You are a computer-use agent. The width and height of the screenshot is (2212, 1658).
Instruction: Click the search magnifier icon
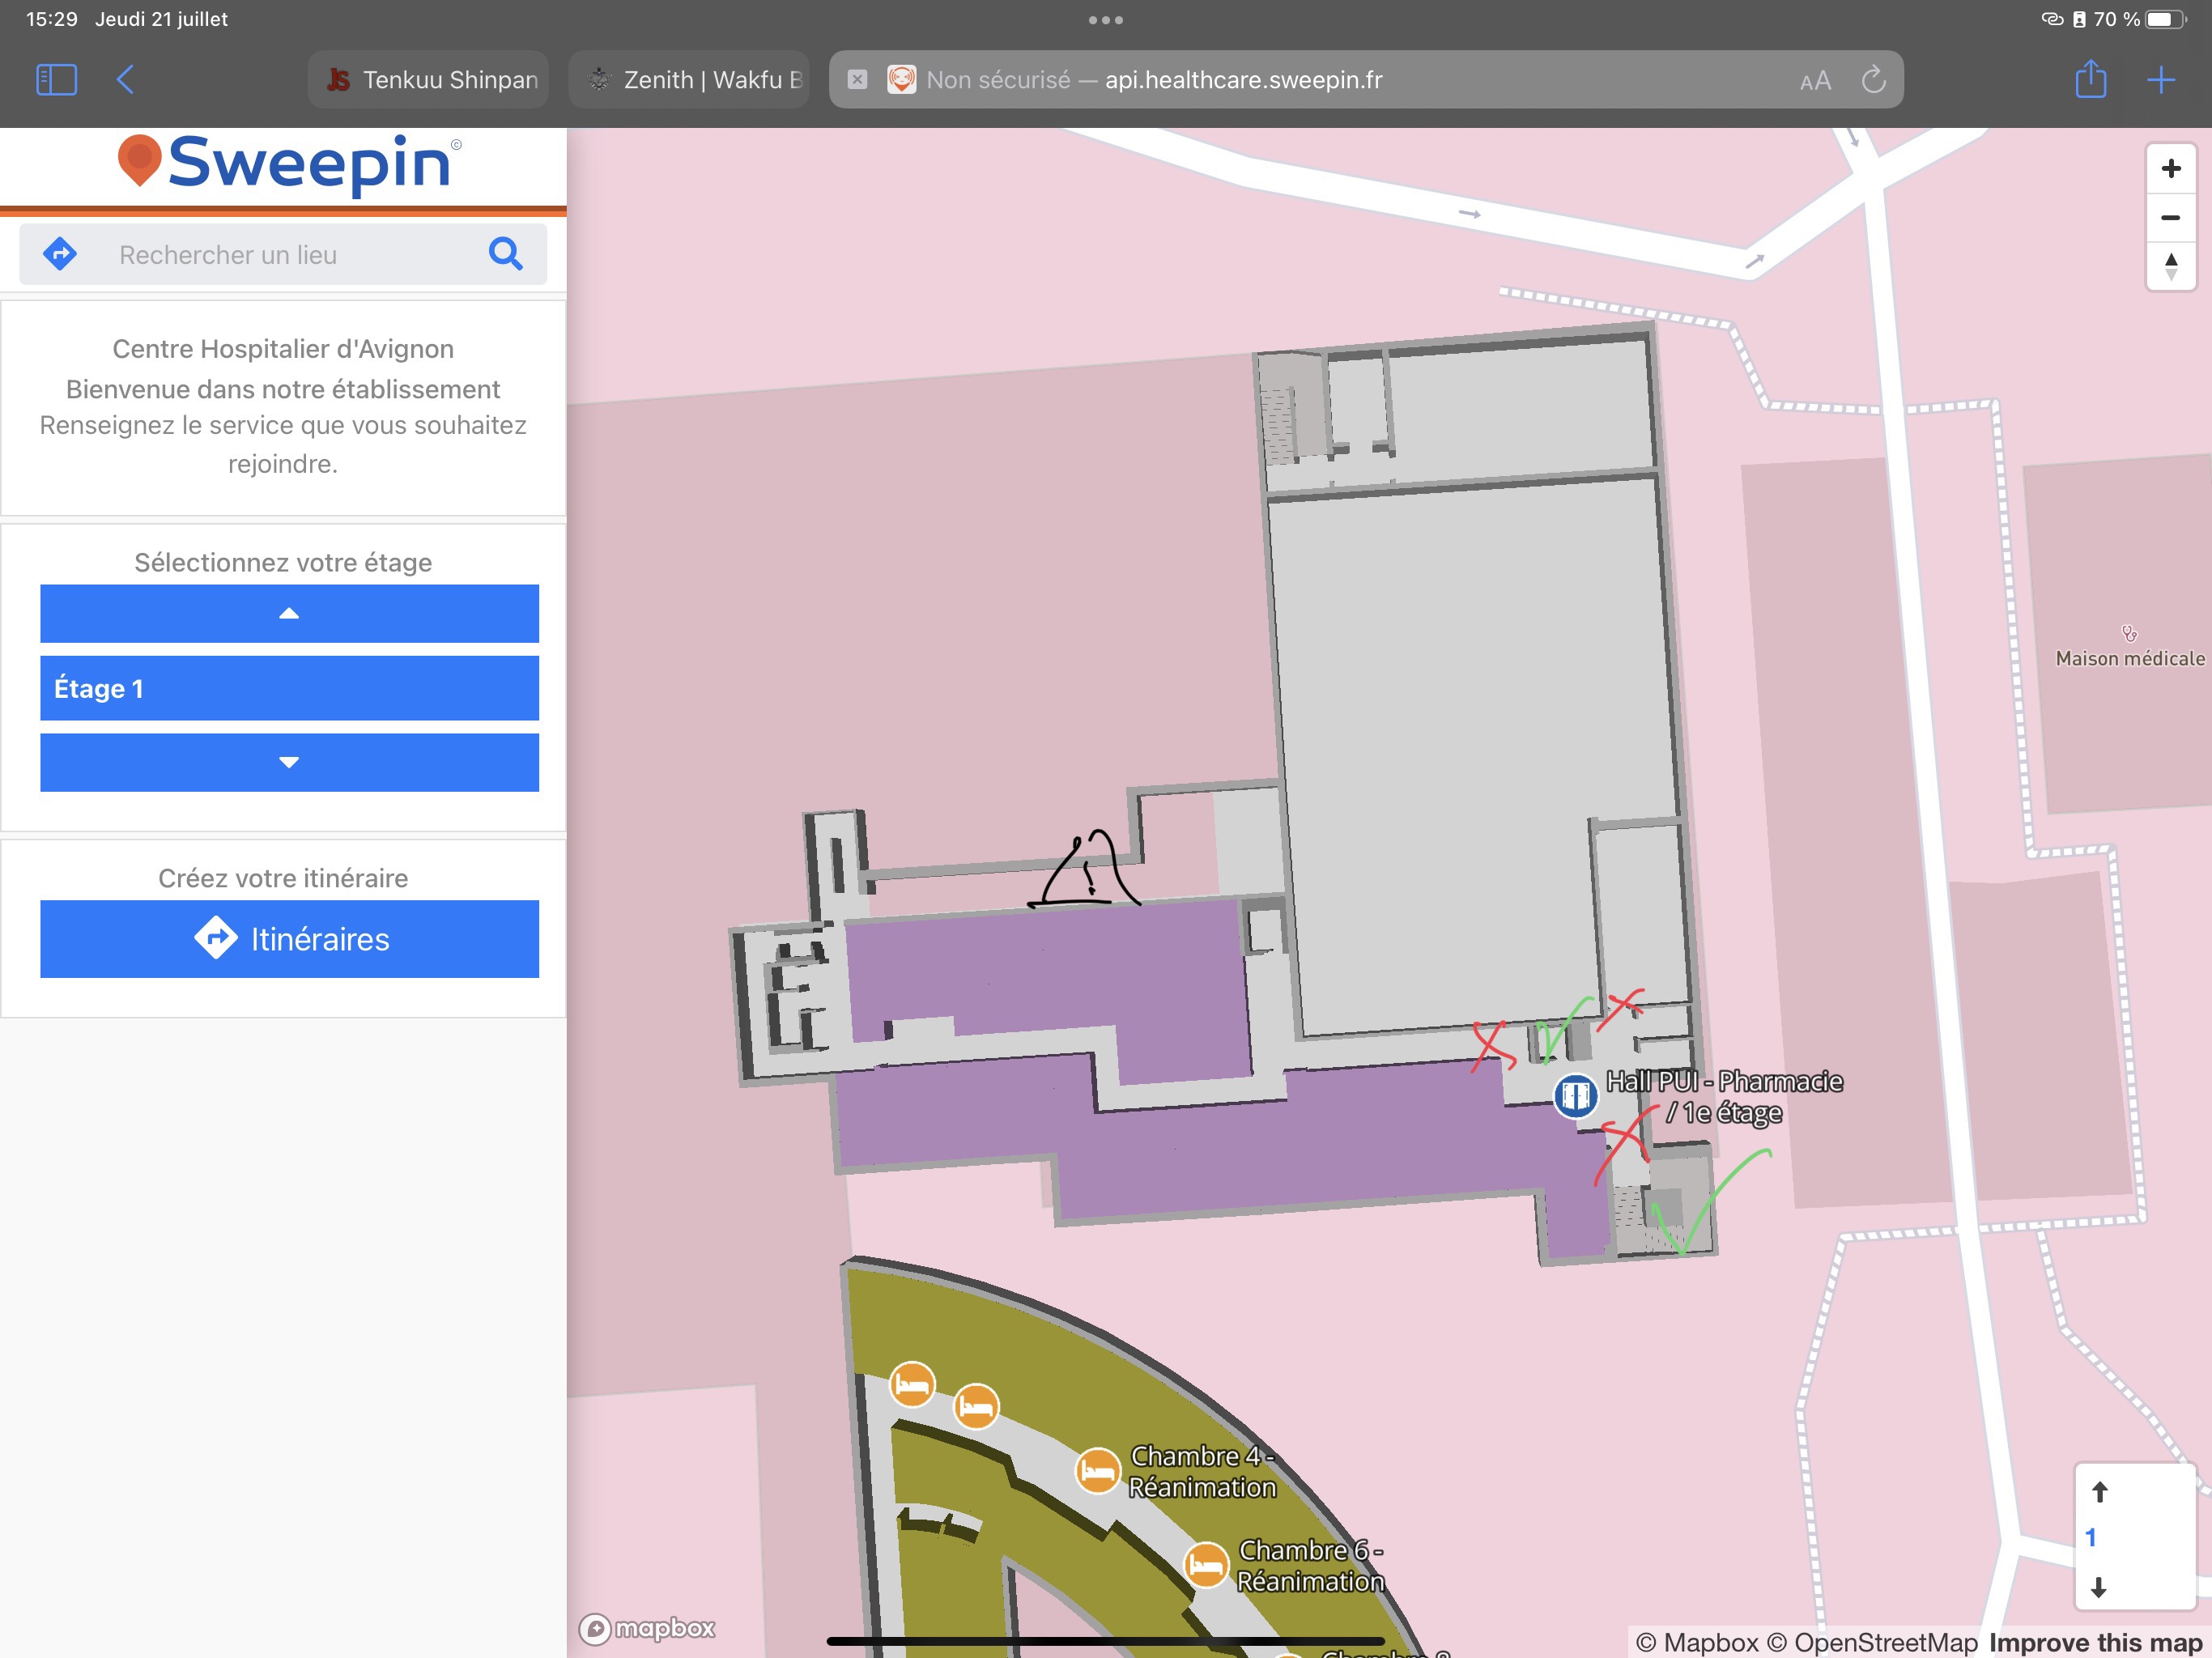point(505,255)
